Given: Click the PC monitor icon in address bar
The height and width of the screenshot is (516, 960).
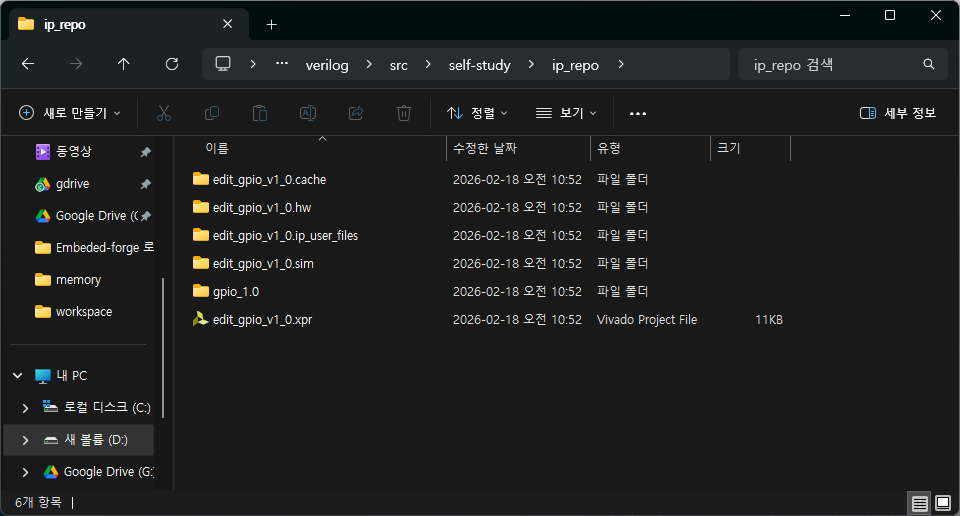Looking at the screenshot, I should [x=223, y=64].
